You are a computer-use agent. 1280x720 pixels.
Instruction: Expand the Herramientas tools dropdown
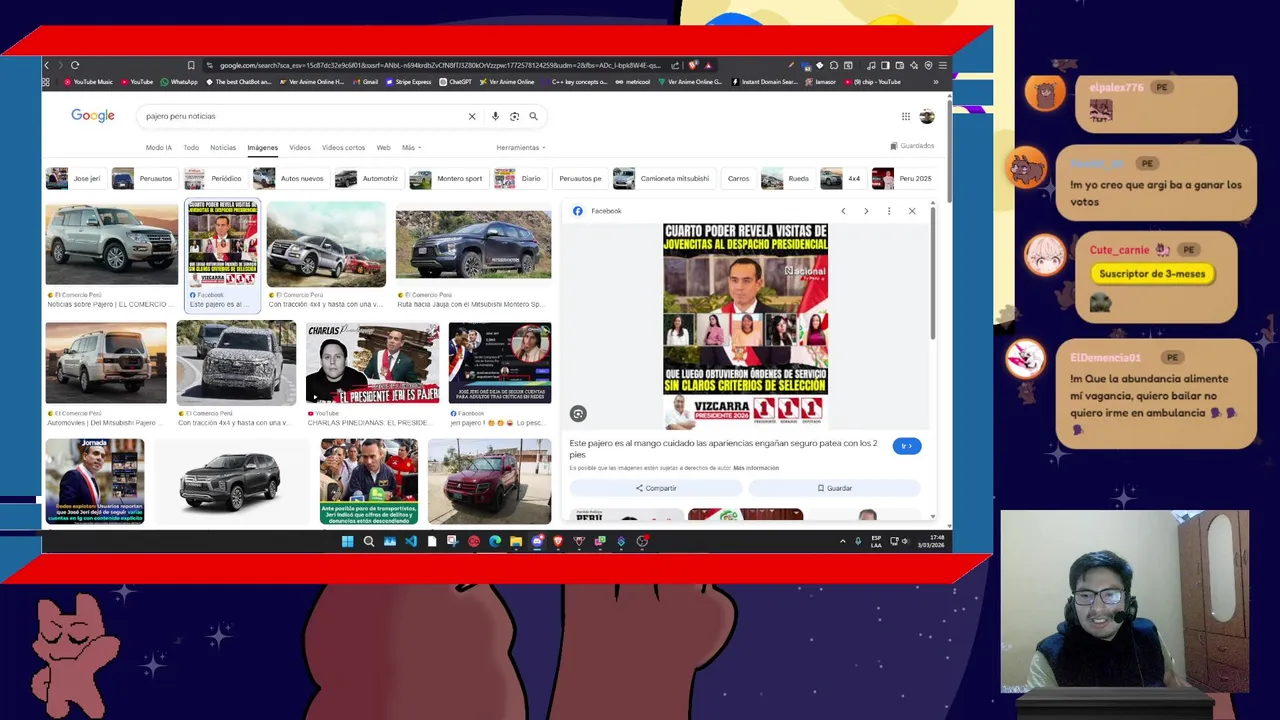pyautogui.click(x=520, y=147)
